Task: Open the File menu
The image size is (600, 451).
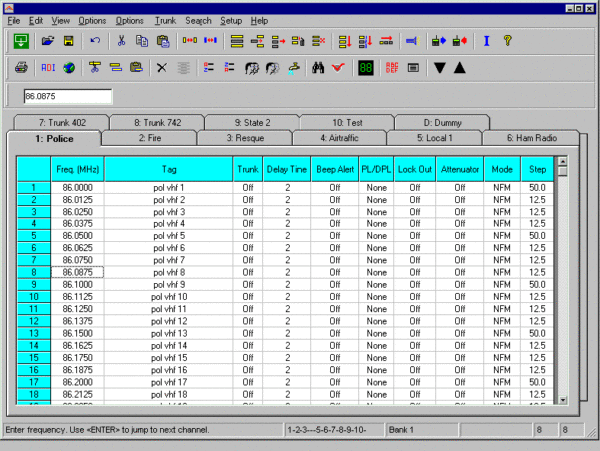Action: [x=14, y=21]
